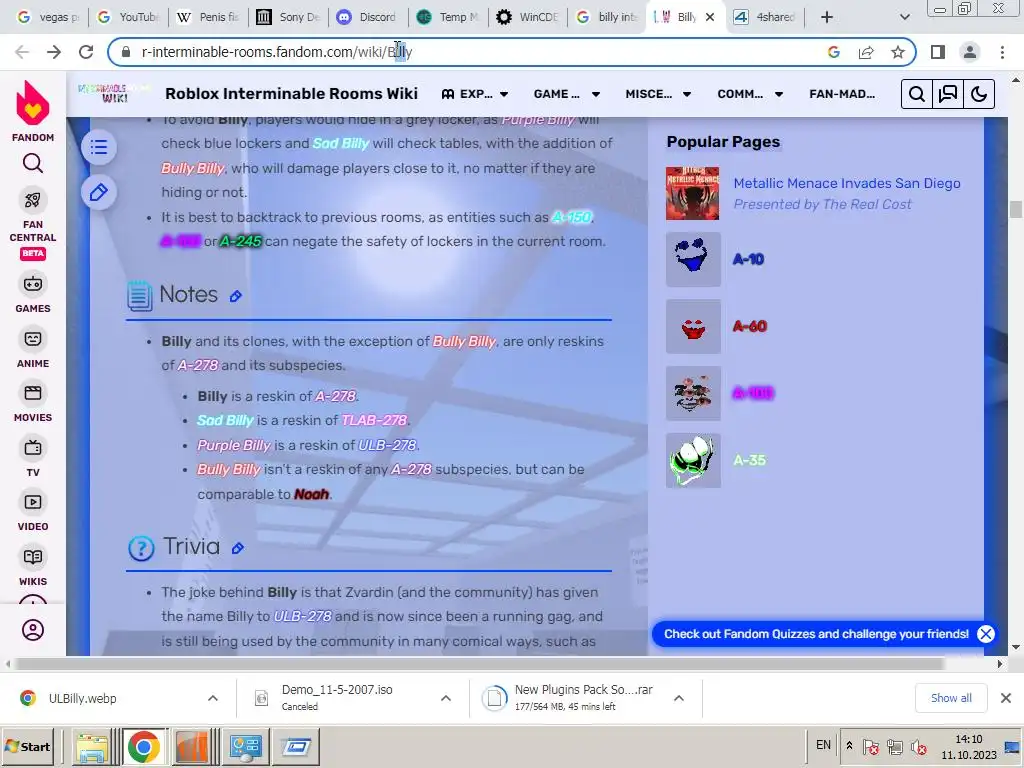
Task: Show hidden system tray icons
Action: coord(849,745)
